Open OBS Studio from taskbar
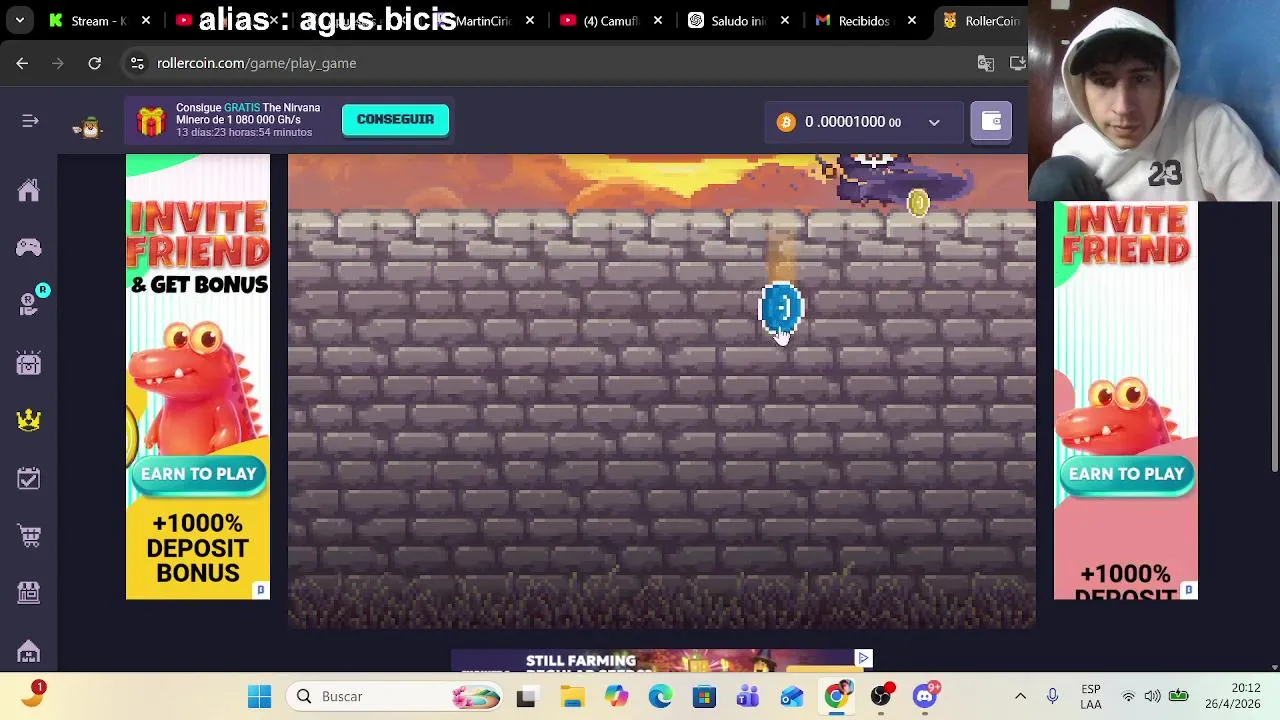Screen dimensions: 1280x720 [x=881, y=696]
